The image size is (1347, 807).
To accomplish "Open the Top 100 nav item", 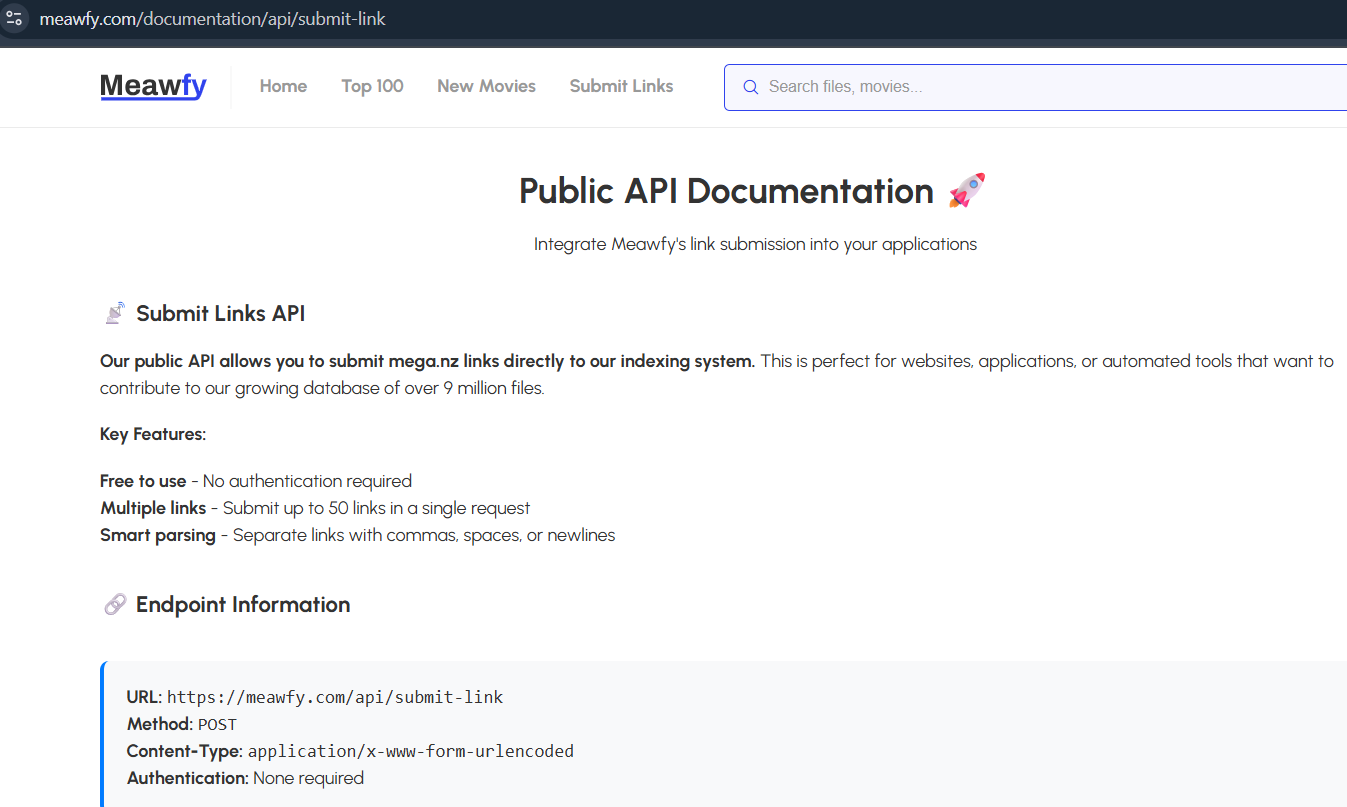I will [372, 86].
